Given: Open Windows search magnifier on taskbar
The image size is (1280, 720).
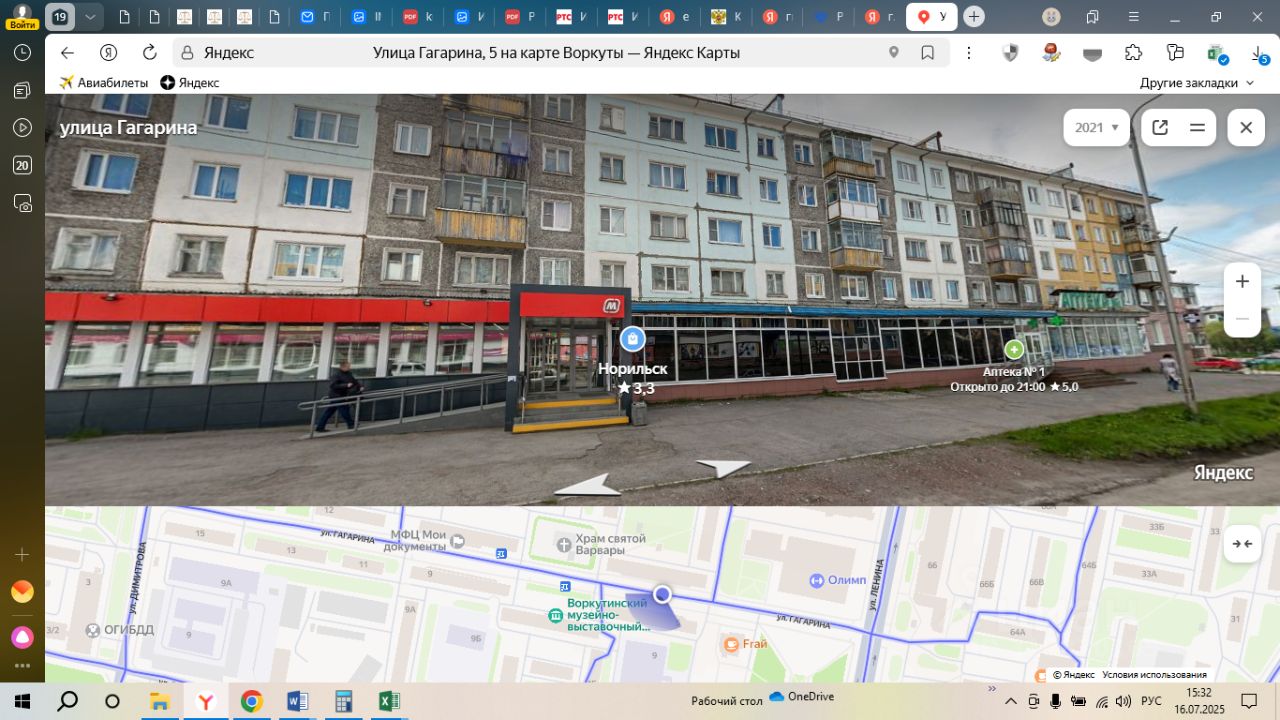Looking at the screenshot, I should coord(67,701).
